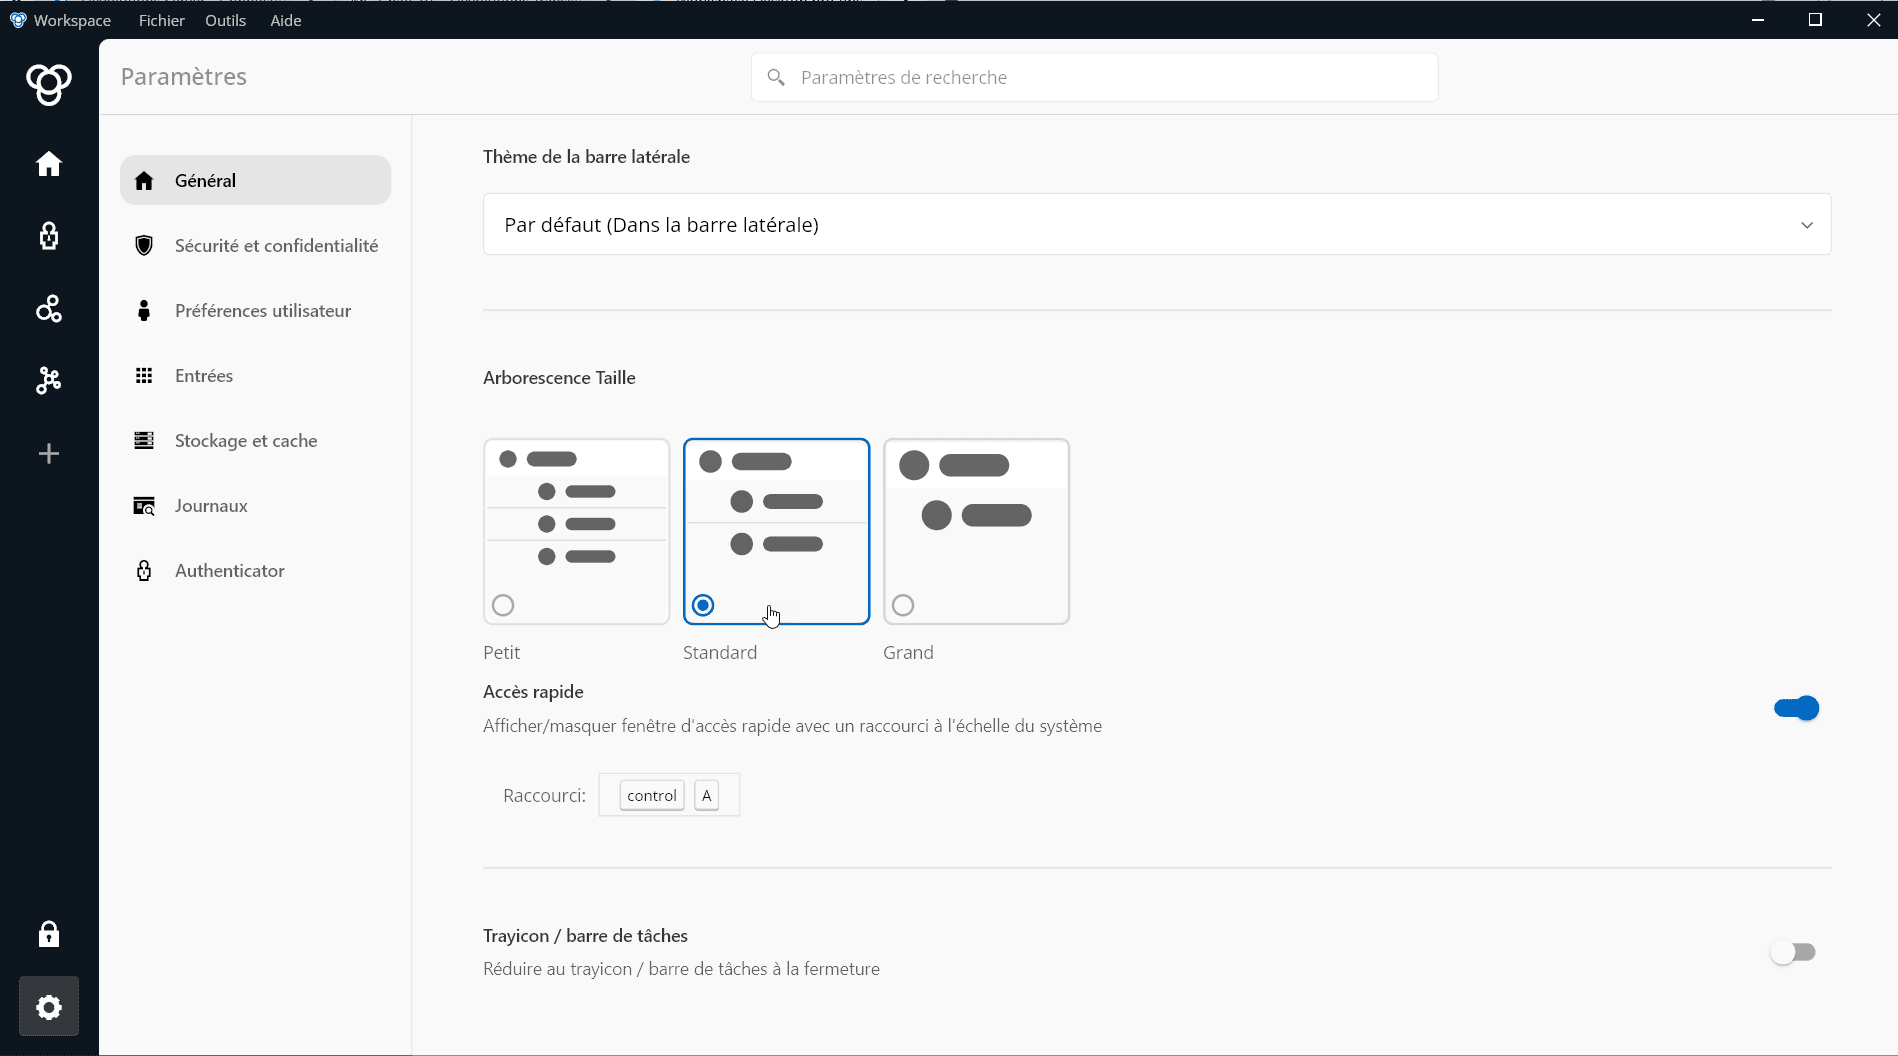The image size is (1898, 1056).
Task: Open the Aide menu
Action: tap(285, 20)
